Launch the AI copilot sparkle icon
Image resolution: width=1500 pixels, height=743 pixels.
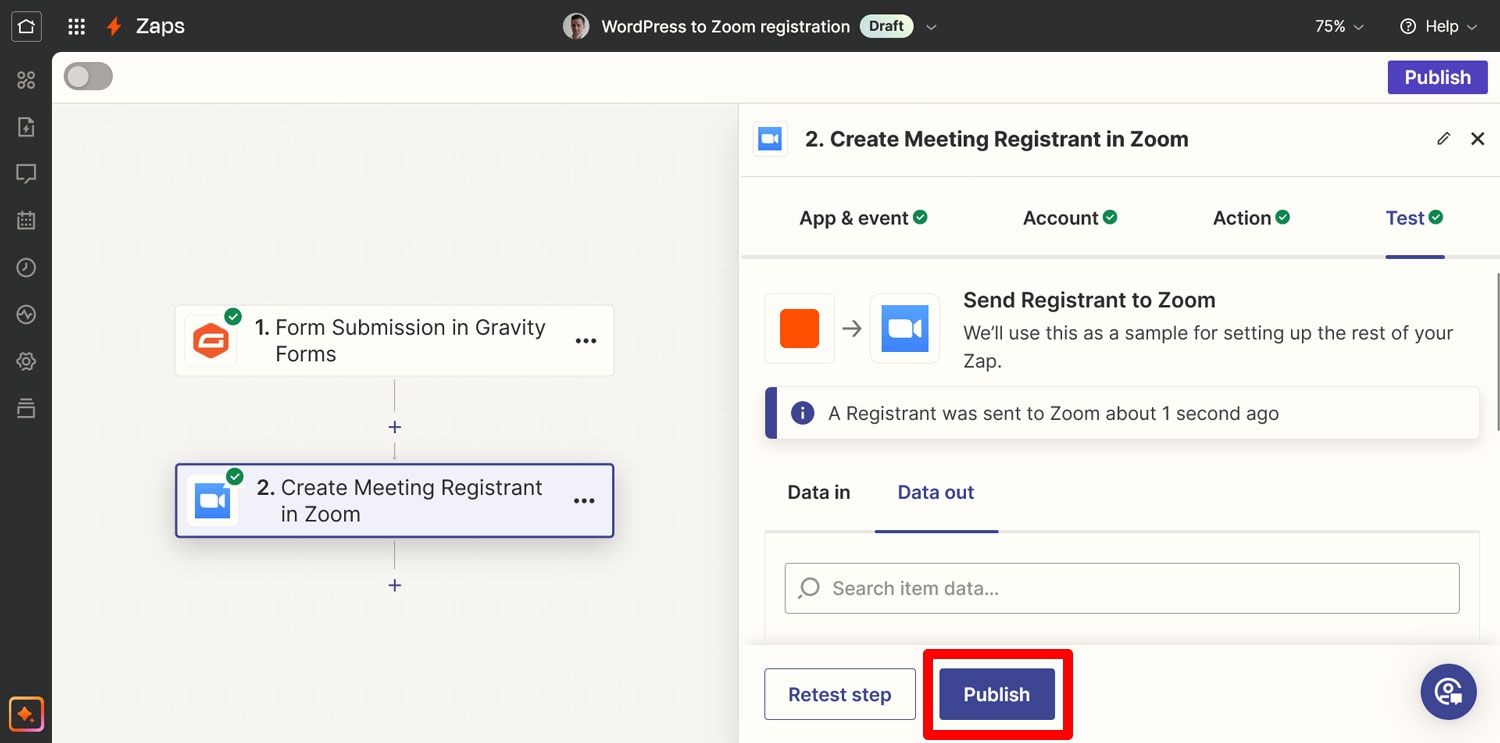(26, 715)
